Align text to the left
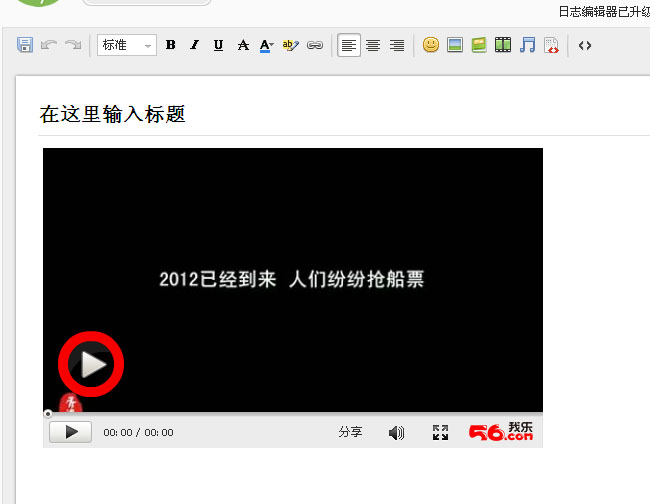Viewport: 650px width, 504px height. (349, 45)
